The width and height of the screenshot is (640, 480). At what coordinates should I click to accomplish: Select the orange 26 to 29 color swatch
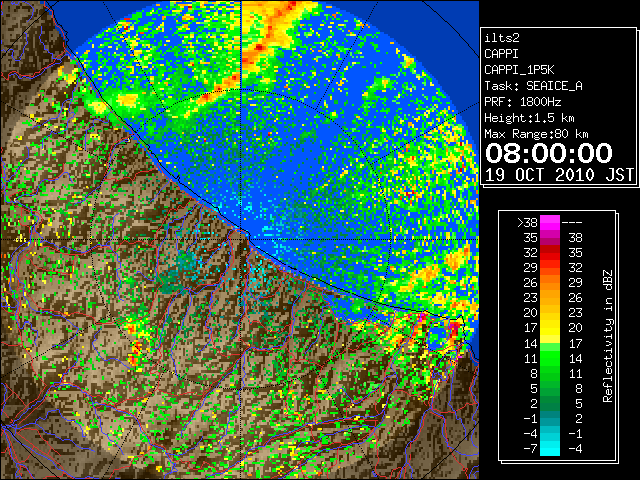pyautogui.click(x=550, y=283)
